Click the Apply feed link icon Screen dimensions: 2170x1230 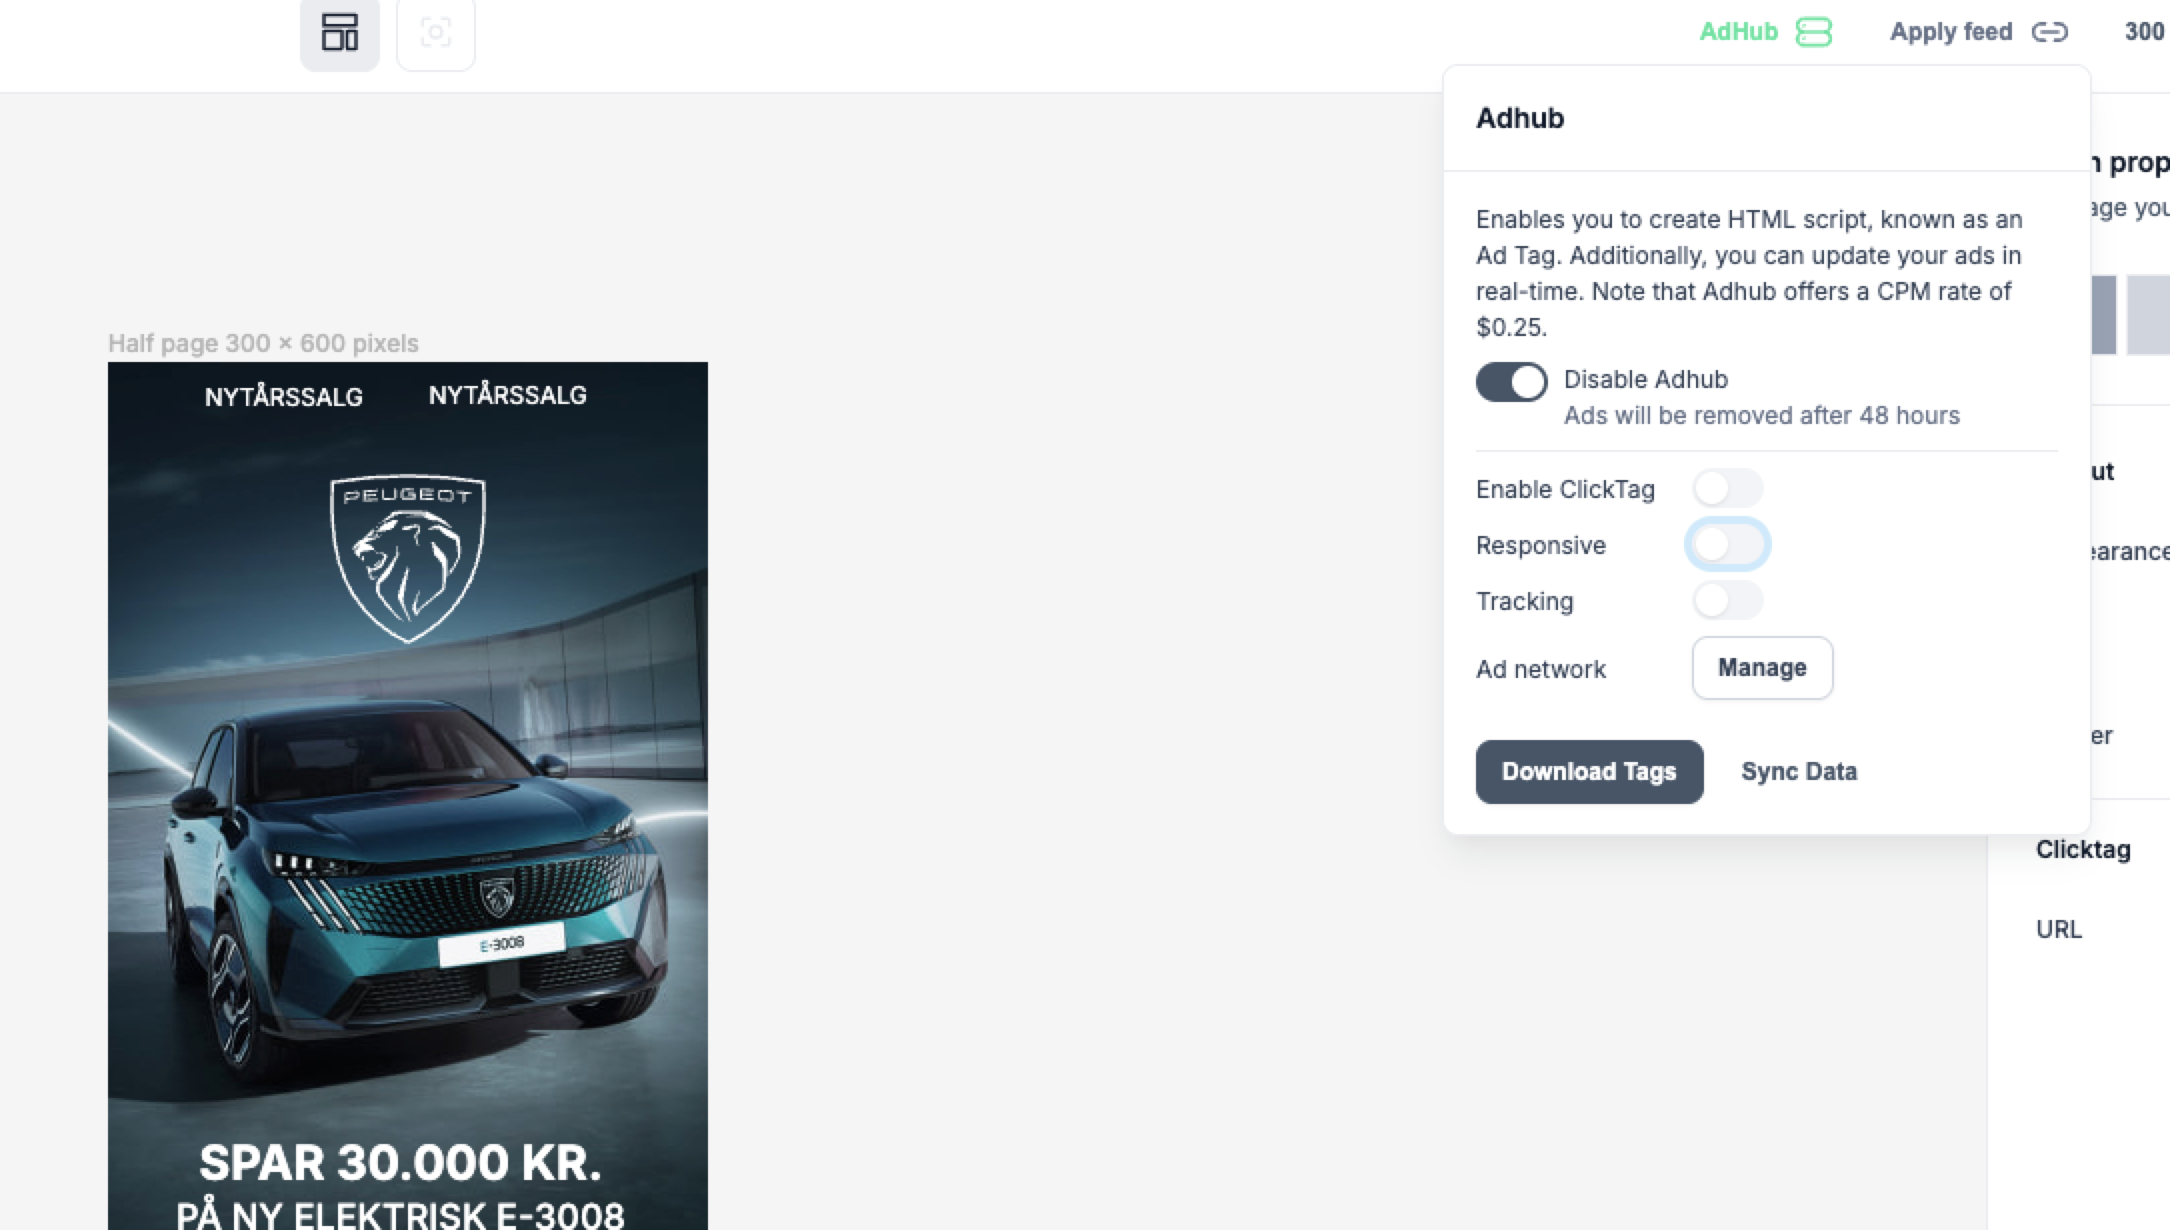[2049, 32]
